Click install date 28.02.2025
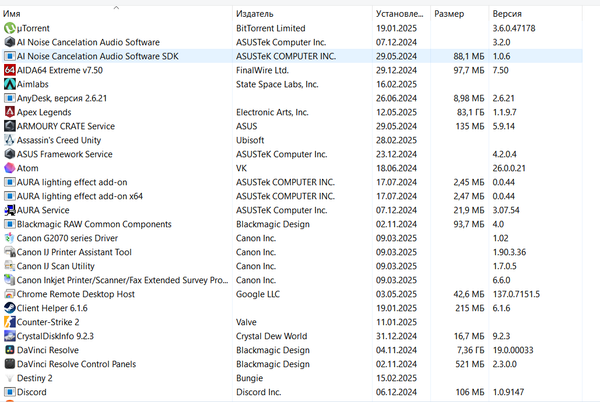The image size is (600, 402). point(396,140)
